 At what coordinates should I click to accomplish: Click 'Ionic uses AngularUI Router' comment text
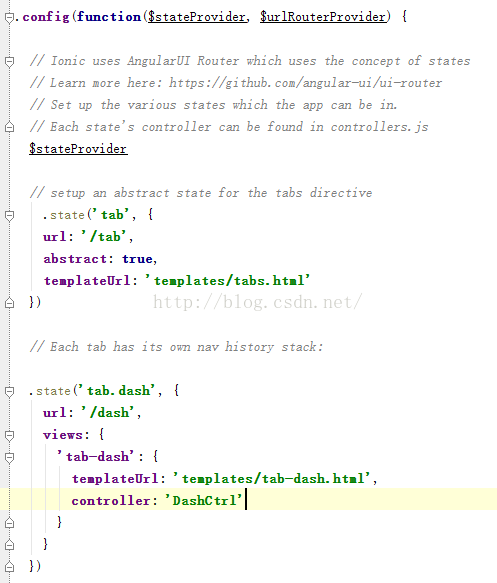pyautogui.click(x=250, y=61)
